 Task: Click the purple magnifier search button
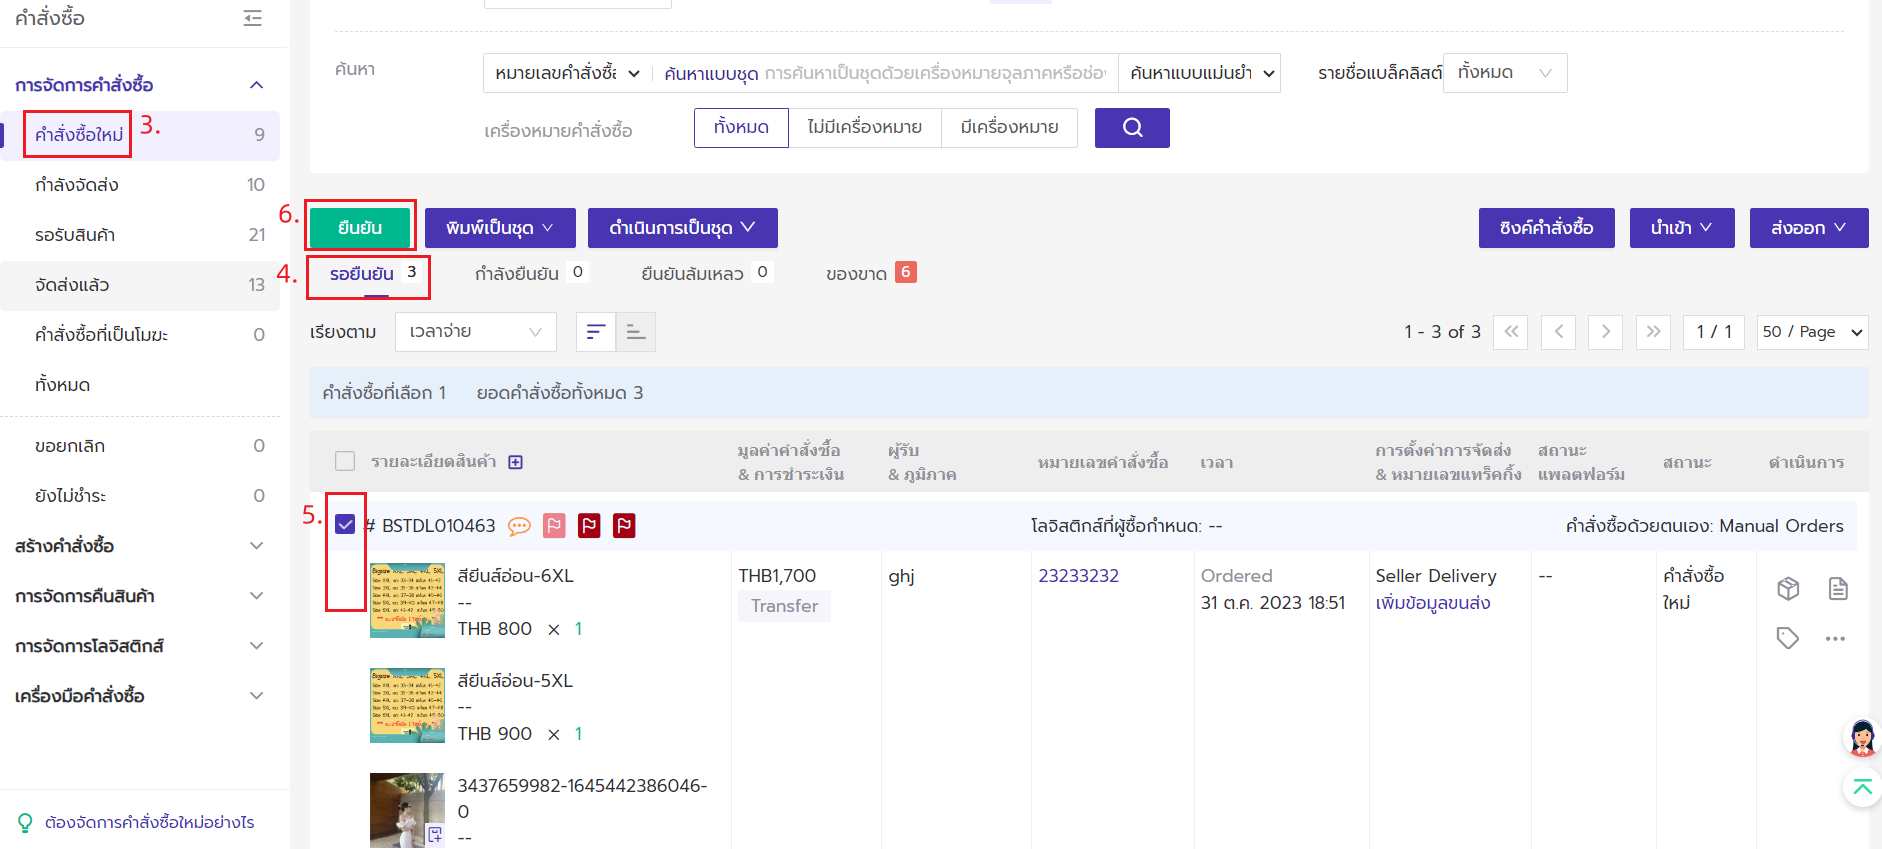1131,128
